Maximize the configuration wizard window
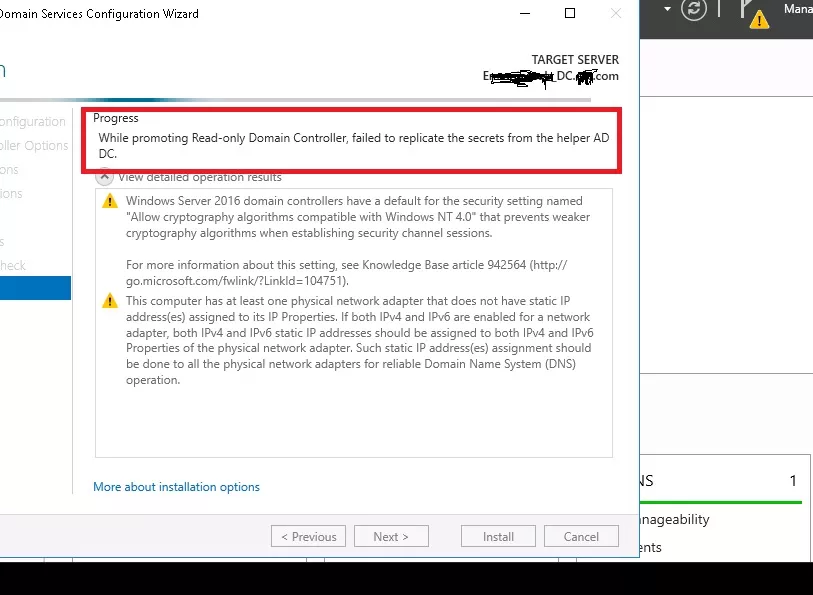The image size is (813, 595). click(x=570, y=13)
